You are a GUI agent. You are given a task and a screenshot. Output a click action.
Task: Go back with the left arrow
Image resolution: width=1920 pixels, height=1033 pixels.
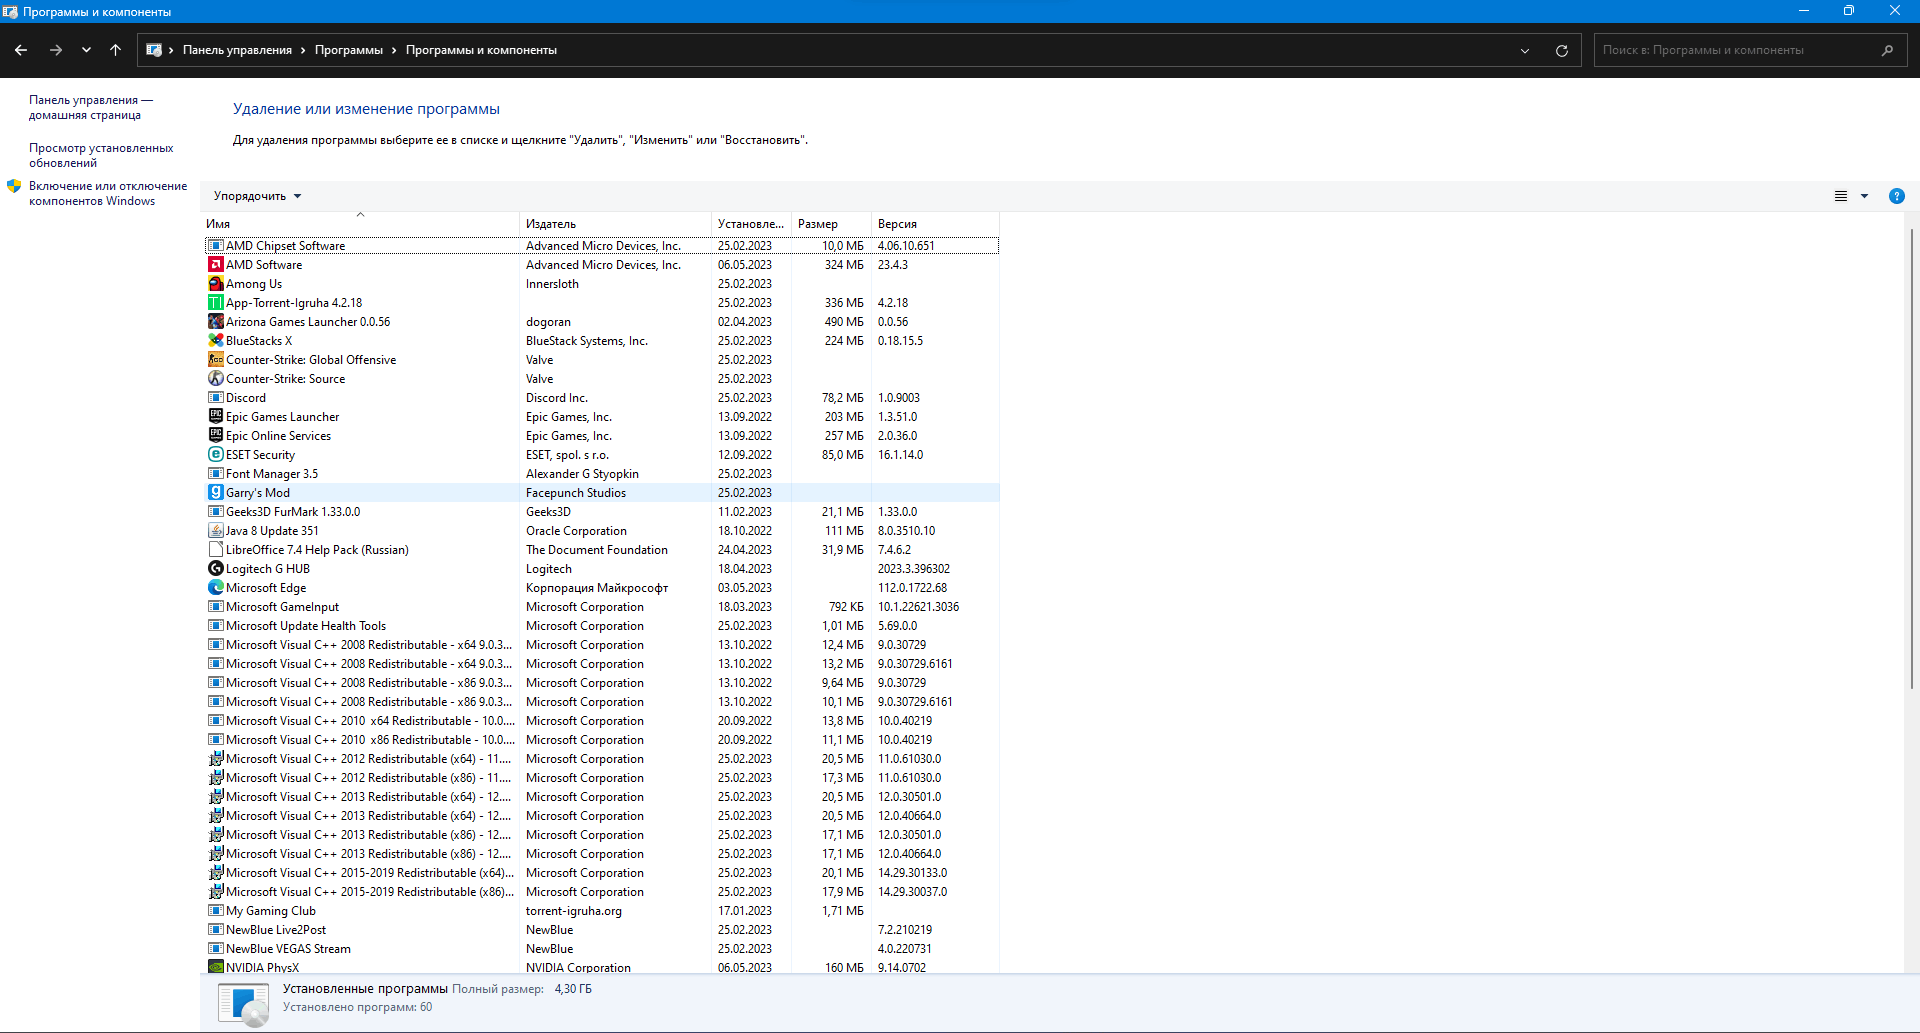click(x=21, y=50)
